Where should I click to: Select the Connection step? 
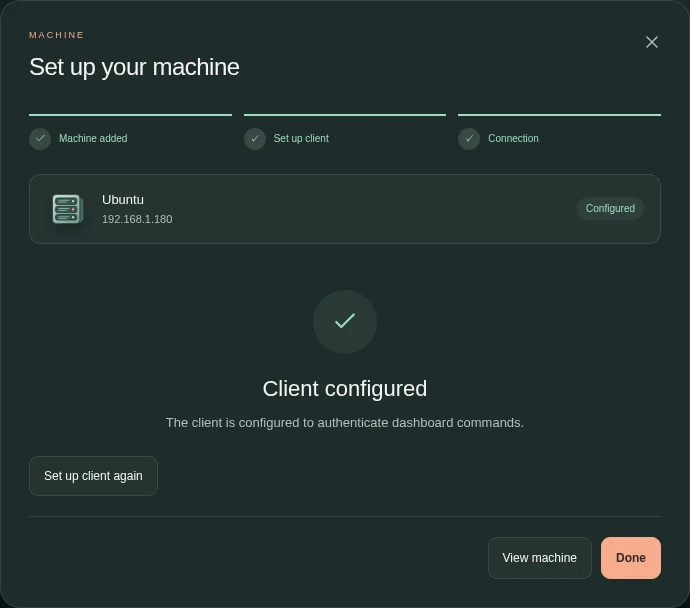pyautogui.click(x=499, y=139)
